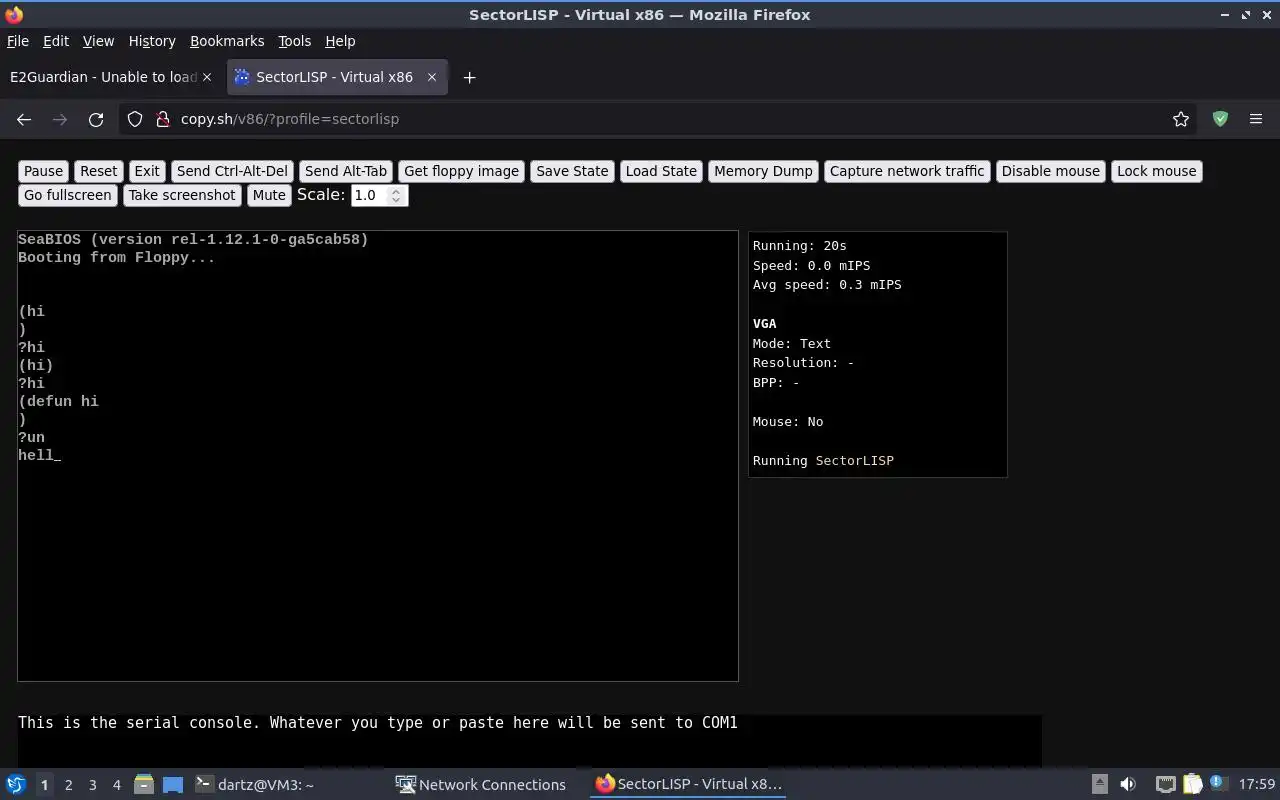1280x800 pixels.
Task: Click Take screenshot button
Action: point(182,195)
